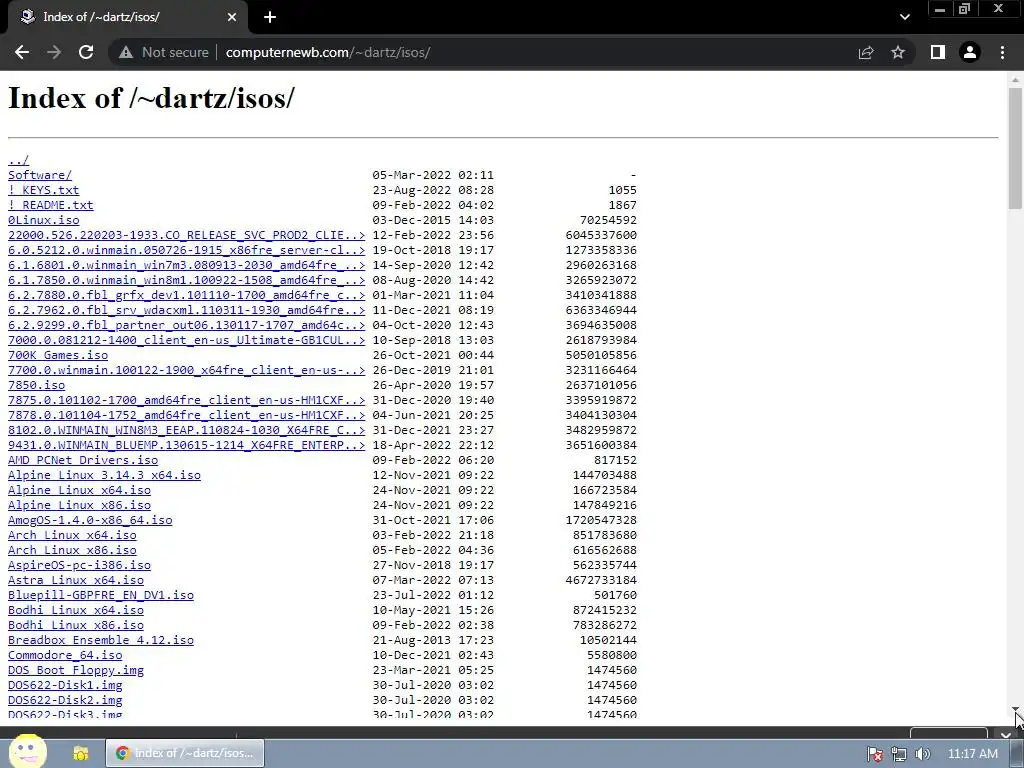Download Bluepill-GBPFRE_EN_DV1.iso
1024x768 pixels.
pyautogui.click(x=101, y=596)
